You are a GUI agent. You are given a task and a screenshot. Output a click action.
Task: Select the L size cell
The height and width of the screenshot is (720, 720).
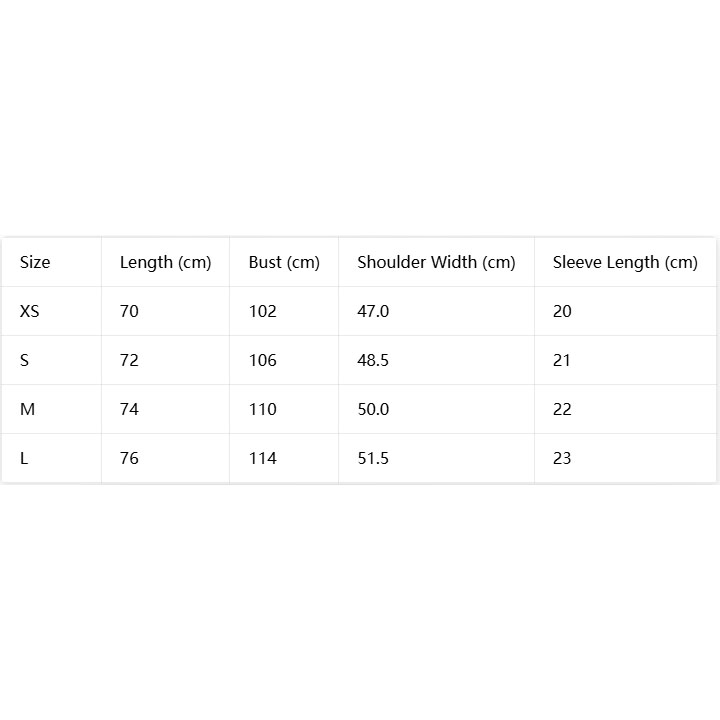click(24, 458)
